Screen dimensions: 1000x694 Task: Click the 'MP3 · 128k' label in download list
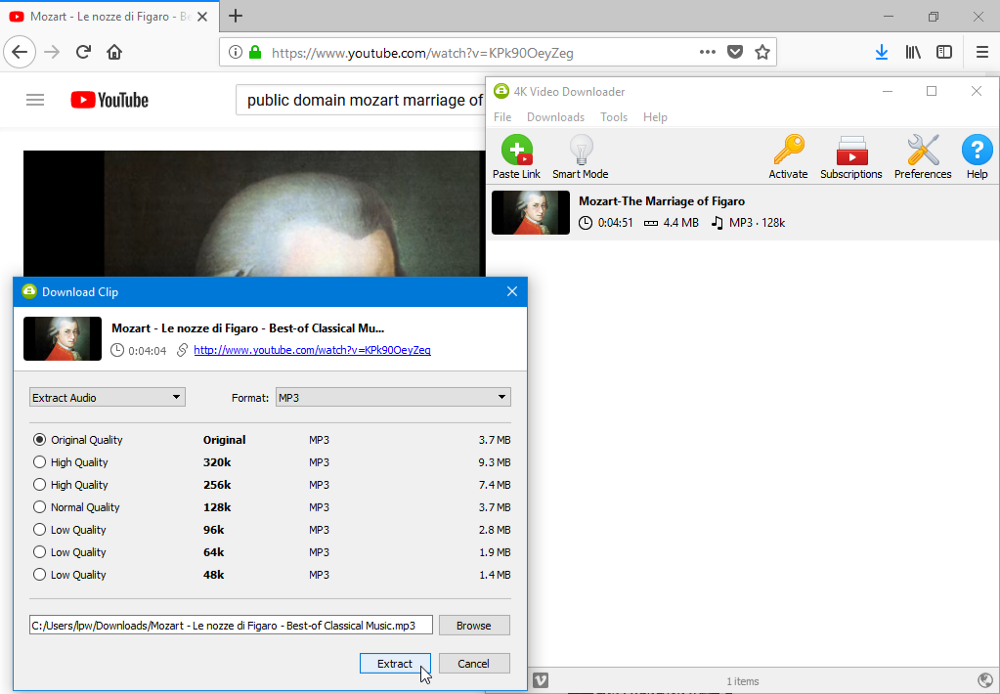757,223
